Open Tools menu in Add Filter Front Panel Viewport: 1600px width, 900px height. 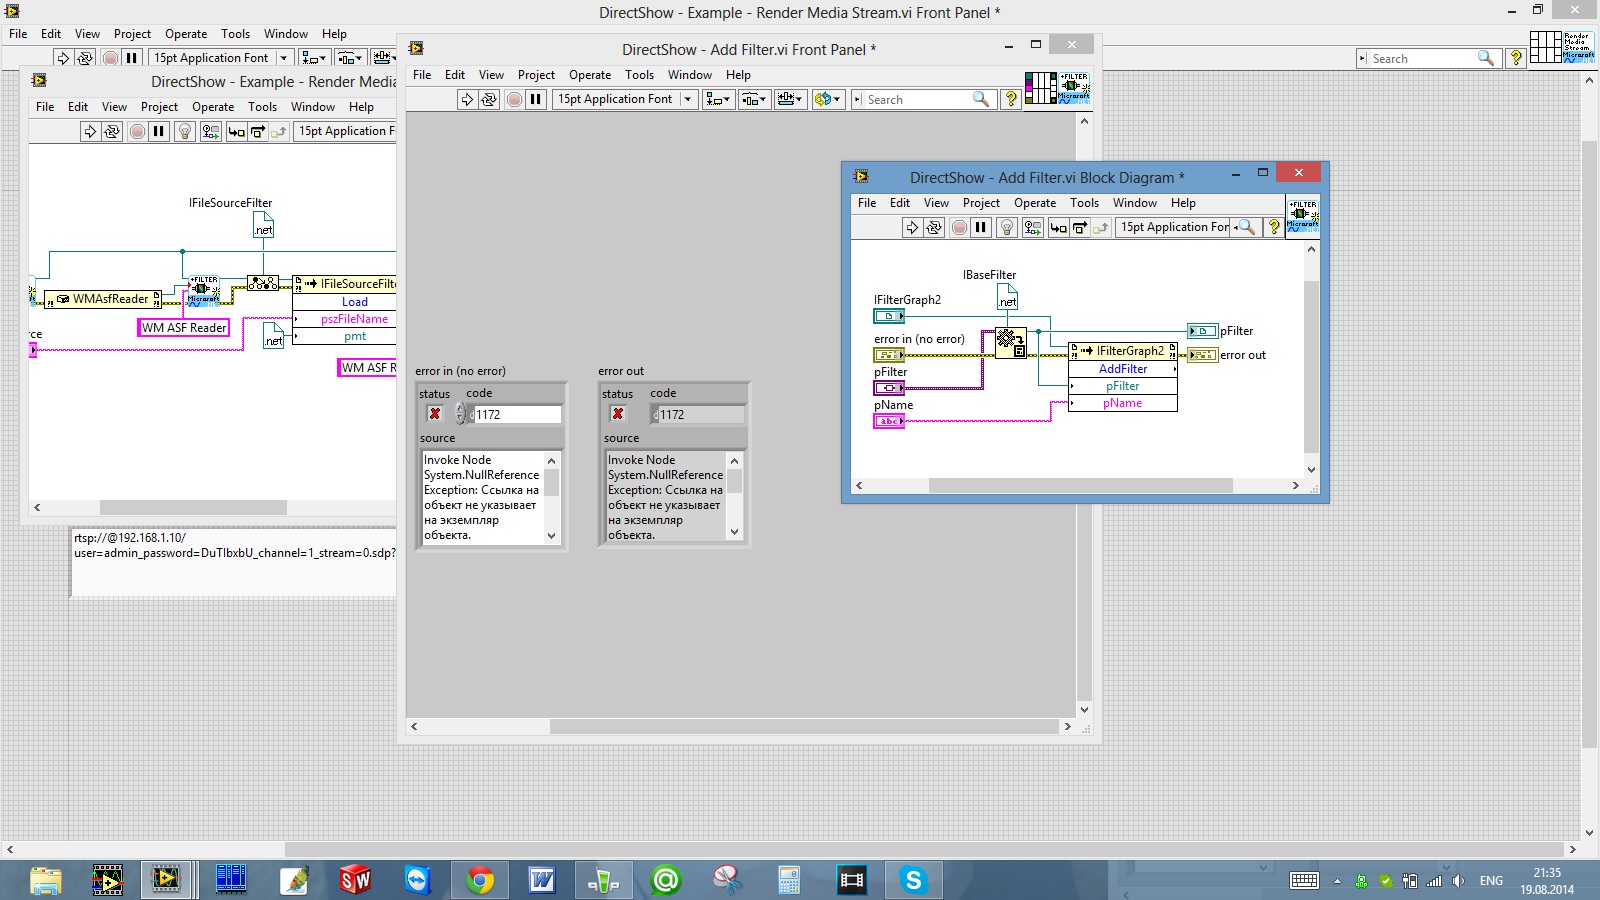click(x=639, y=75)
